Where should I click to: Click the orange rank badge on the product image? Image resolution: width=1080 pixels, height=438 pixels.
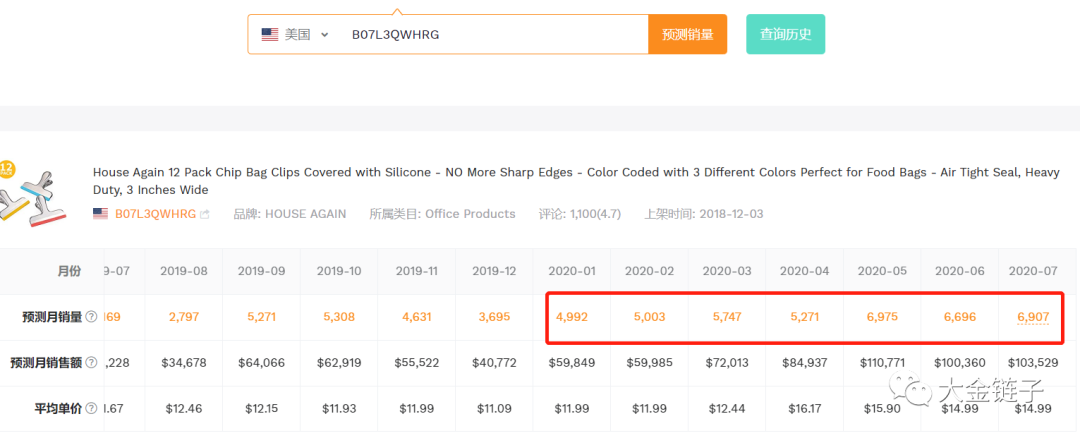pos(5,168)
